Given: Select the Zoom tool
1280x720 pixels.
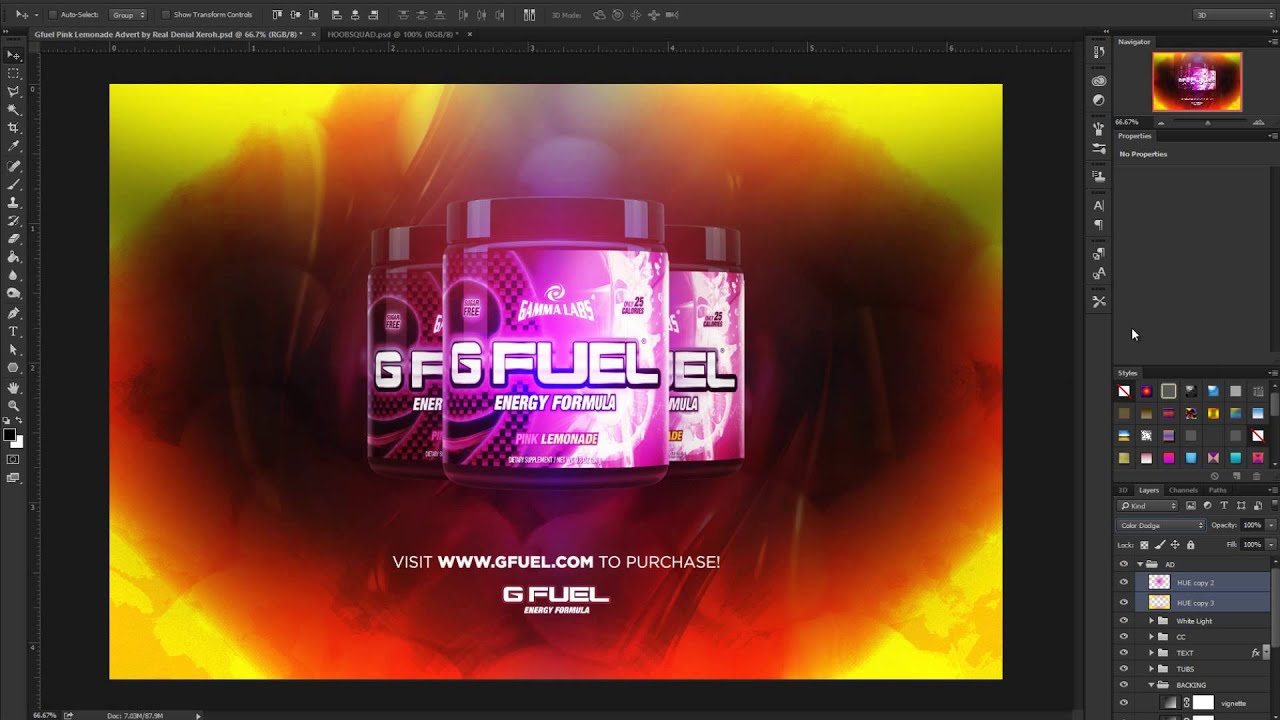Looking at the screenshot, I should [x=14, y=405].
